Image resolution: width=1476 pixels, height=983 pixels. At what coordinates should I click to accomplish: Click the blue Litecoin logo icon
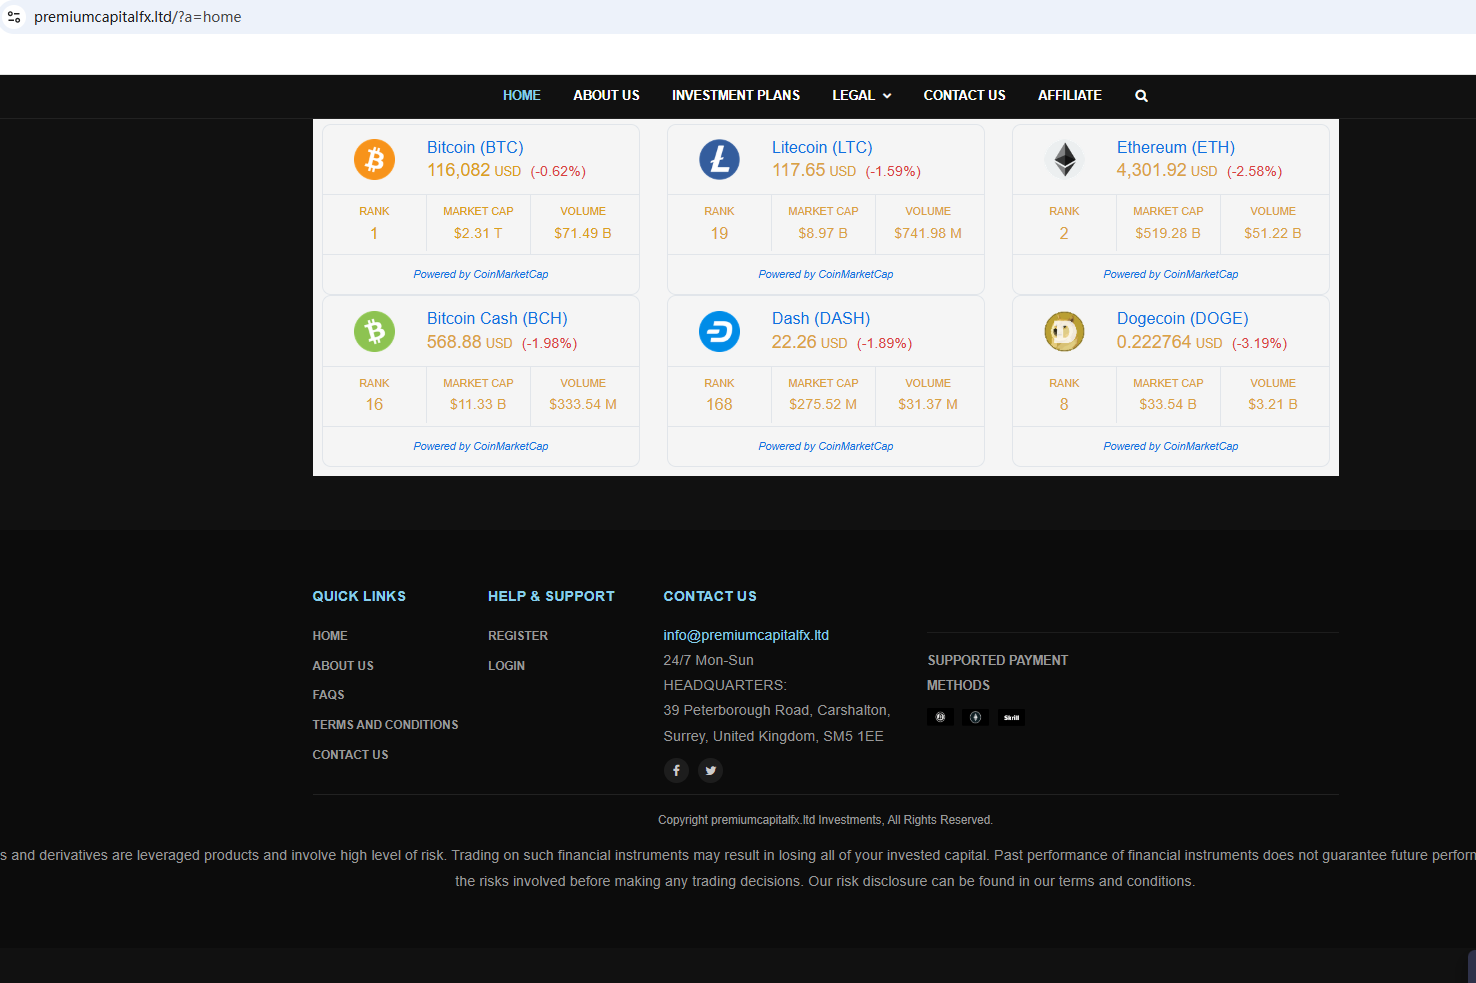point(719,160)
